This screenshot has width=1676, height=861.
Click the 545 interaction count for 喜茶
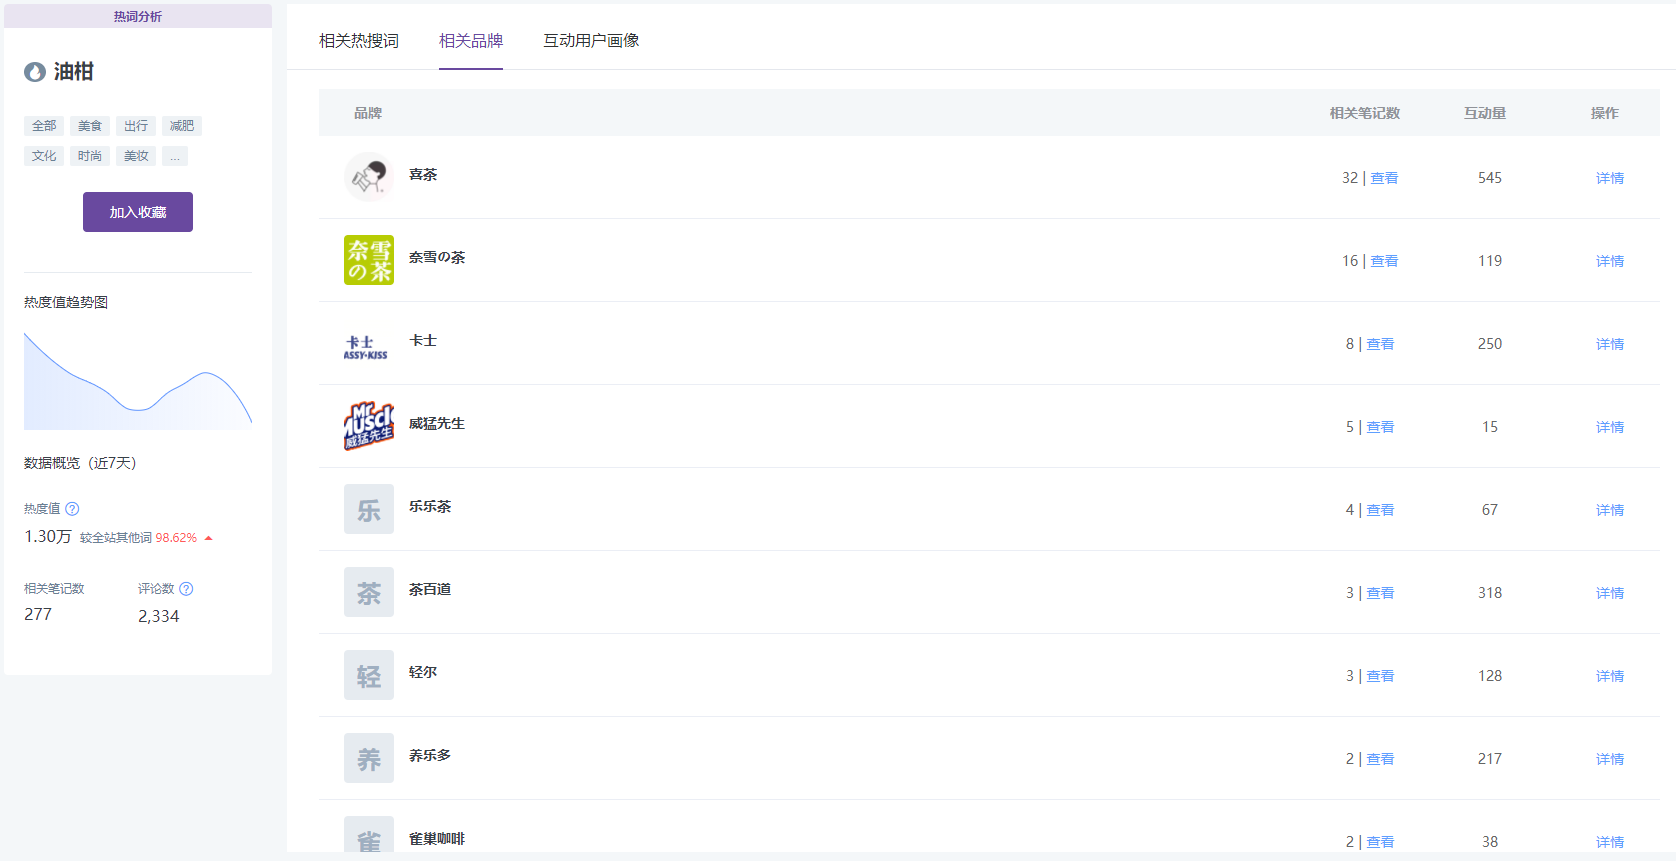(1490, 178)
